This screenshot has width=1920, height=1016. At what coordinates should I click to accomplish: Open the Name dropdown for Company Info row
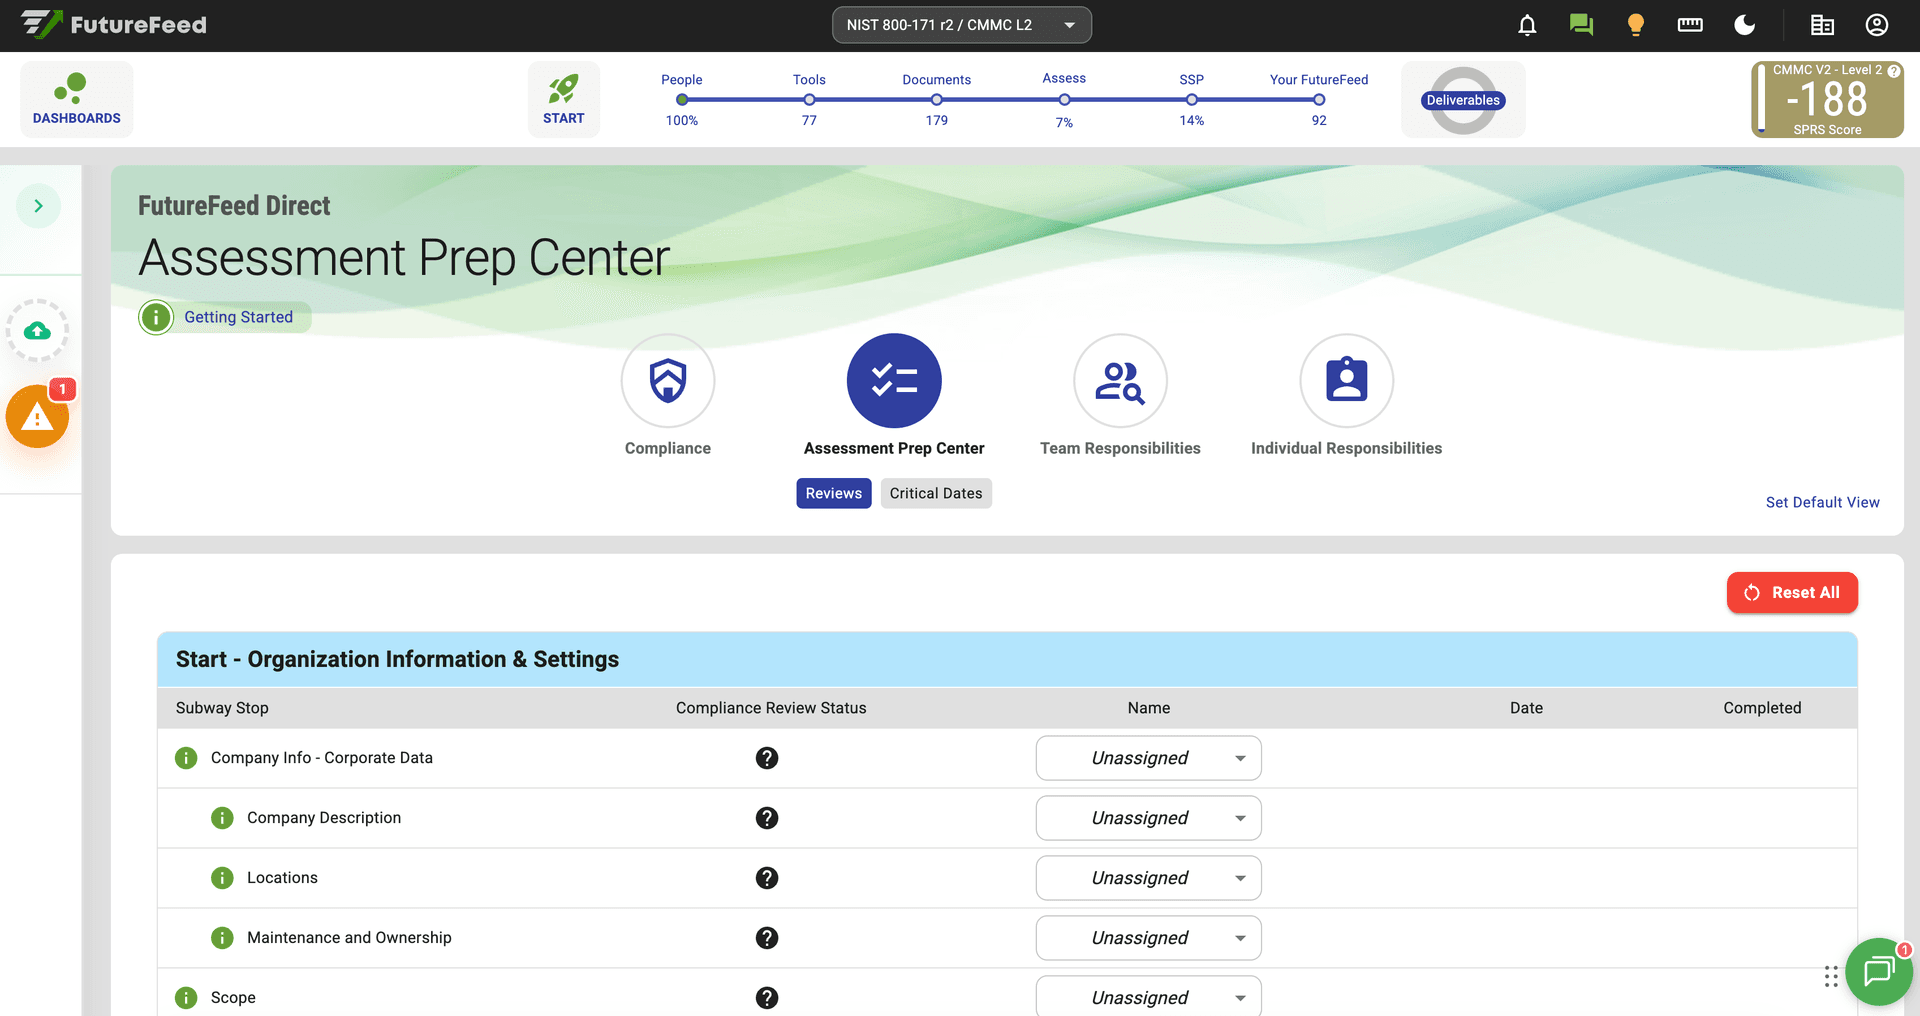[1148, 758]
